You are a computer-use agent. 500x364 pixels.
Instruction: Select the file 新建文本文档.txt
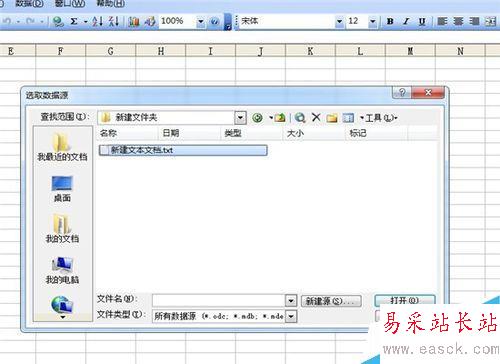coord(183,150)
